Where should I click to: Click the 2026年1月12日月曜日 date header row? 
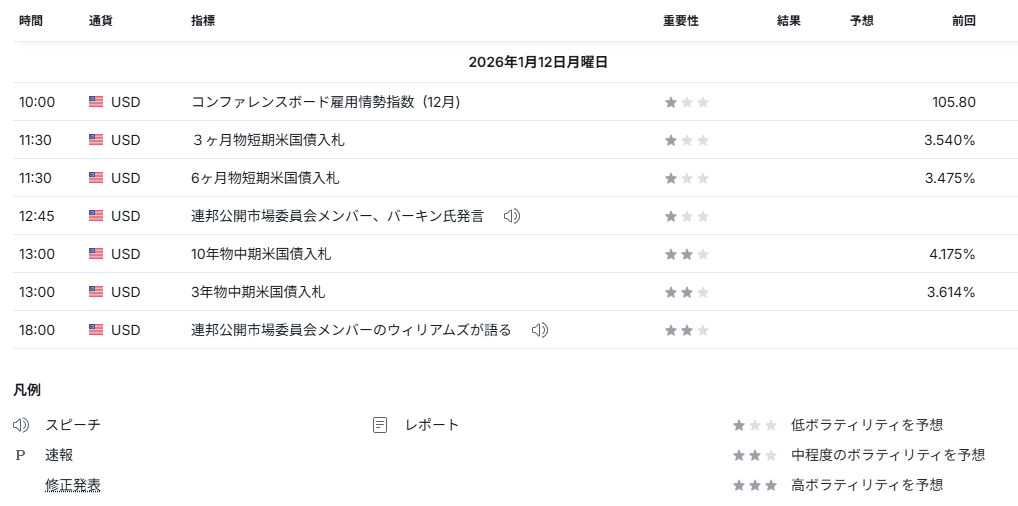[538, 62]
